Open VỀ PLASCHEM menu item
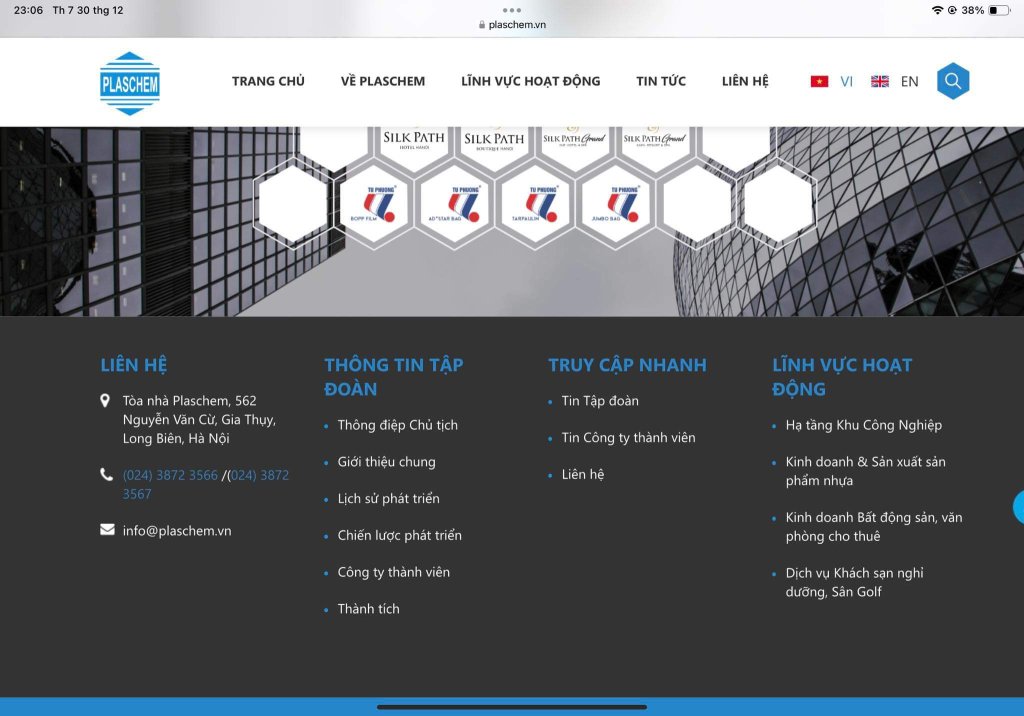 pos(383,81)
